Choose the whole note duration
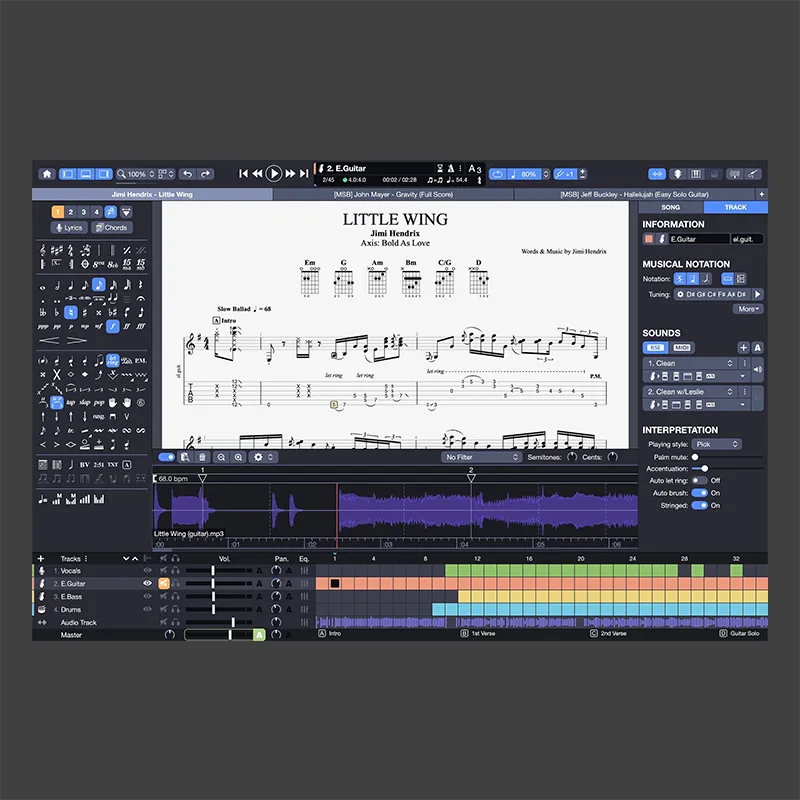 pyautogui.click(x=42, y=286)
